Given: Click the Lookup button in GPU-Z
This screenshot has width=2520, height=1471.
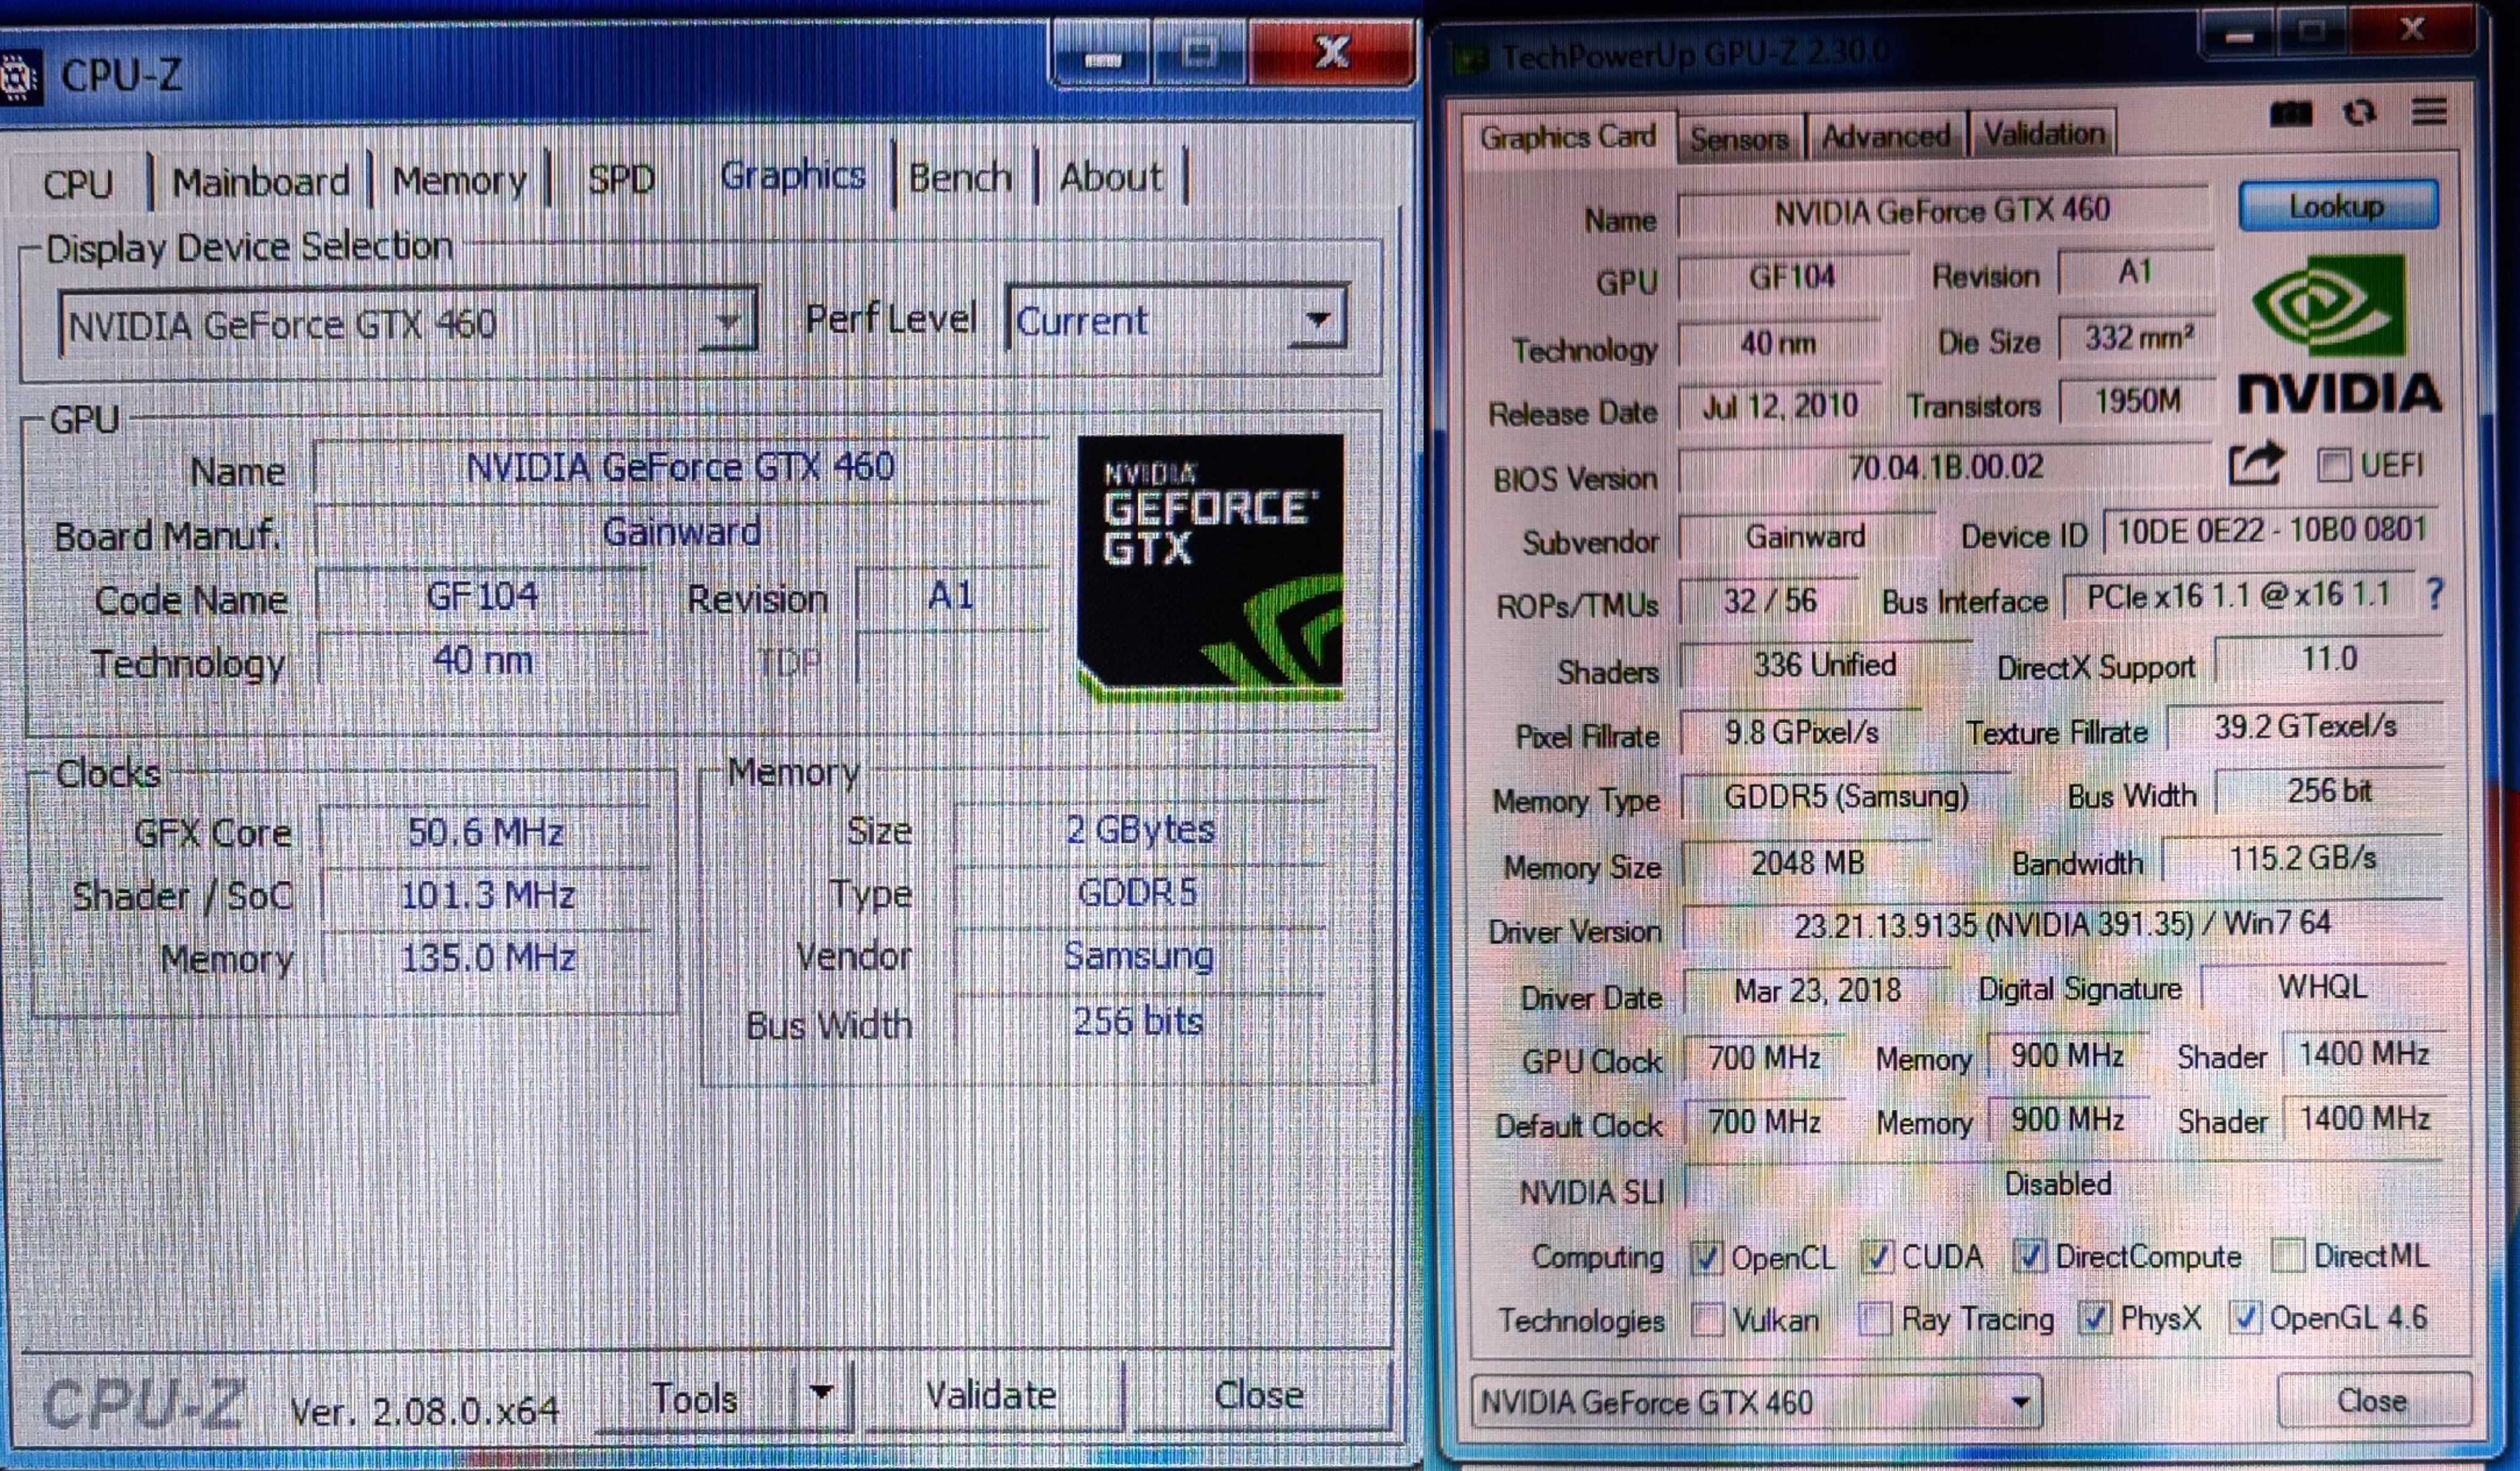Looking at the screenshot, I should (x=2338, y=207).
